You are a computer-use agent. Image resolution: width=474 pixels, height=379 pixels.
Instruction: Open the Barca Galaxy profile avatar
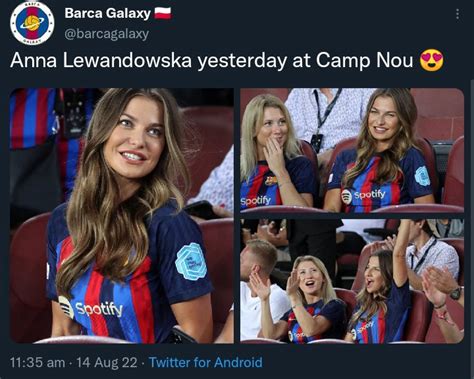point(32,23)
